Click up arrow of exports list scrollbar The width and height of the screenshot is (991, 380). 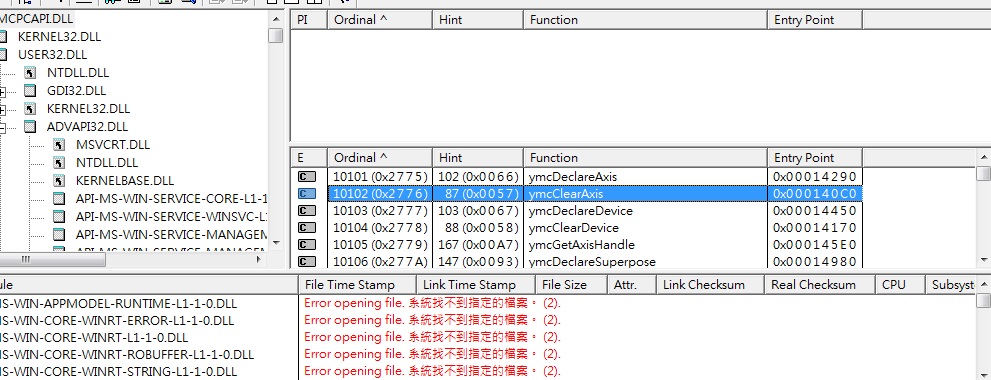click(x=984, y=156)
